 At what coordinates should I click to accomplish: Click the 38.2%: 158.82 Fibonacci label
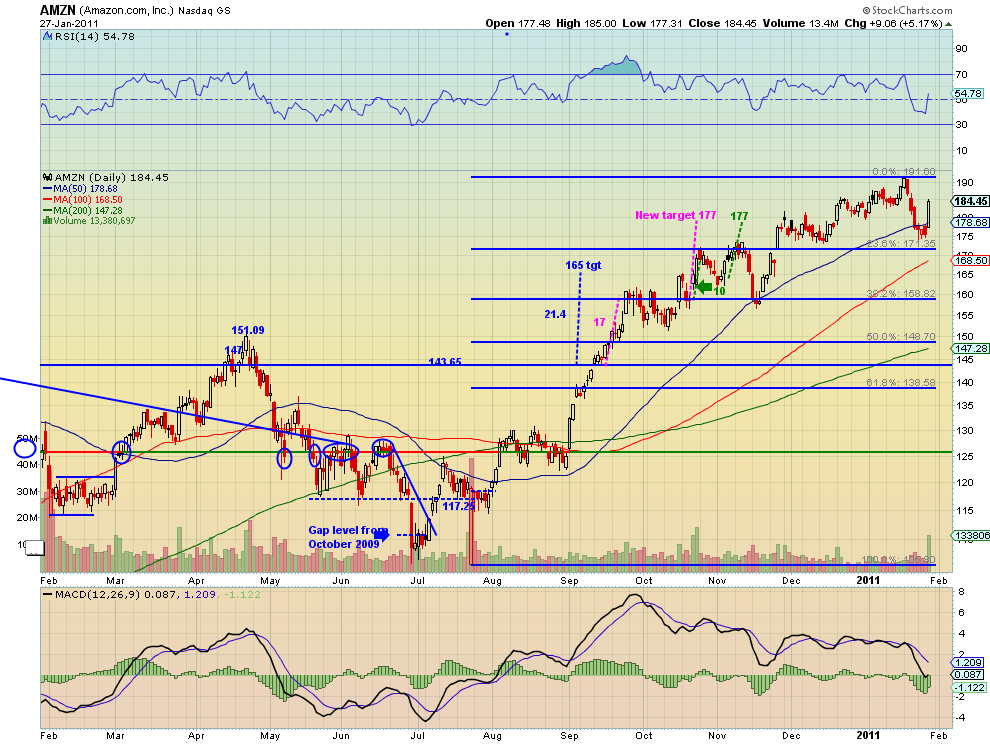click(901, 294)
